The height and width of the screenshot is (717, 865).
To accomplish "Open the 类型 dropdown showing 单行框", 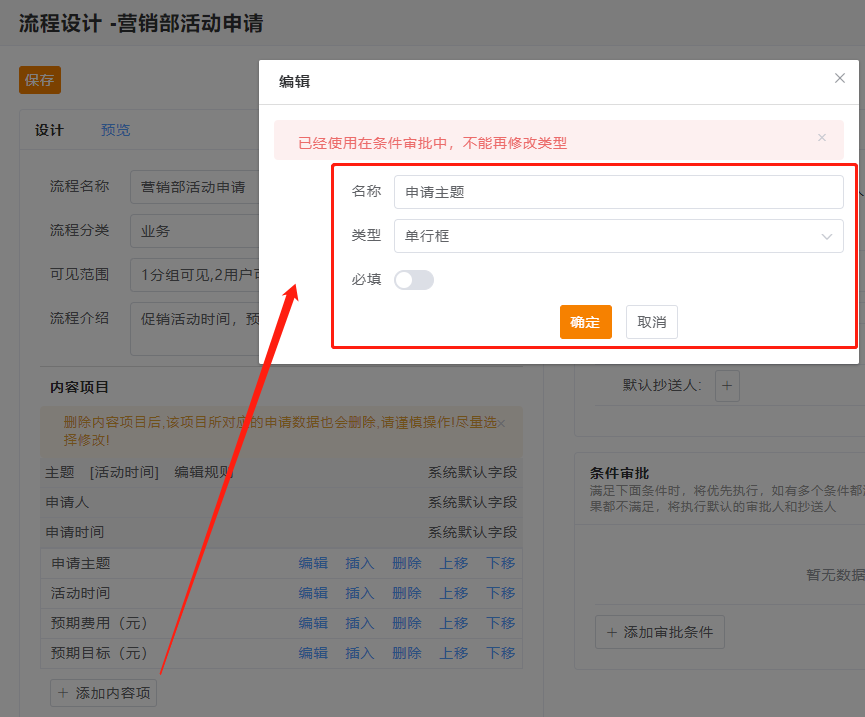I will click(x=618, y=236).
